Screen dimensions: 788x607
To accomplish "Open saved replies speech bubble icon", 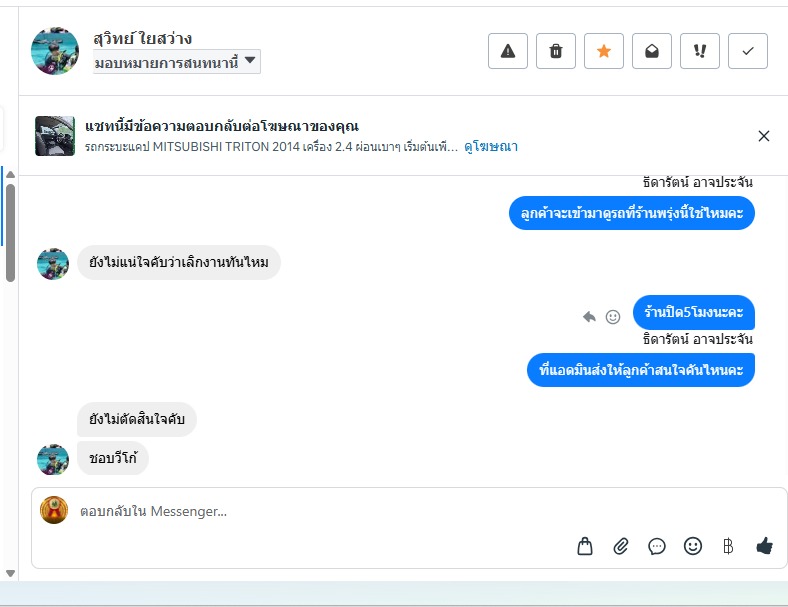I will pyautogui.click(x=657, y=546).
